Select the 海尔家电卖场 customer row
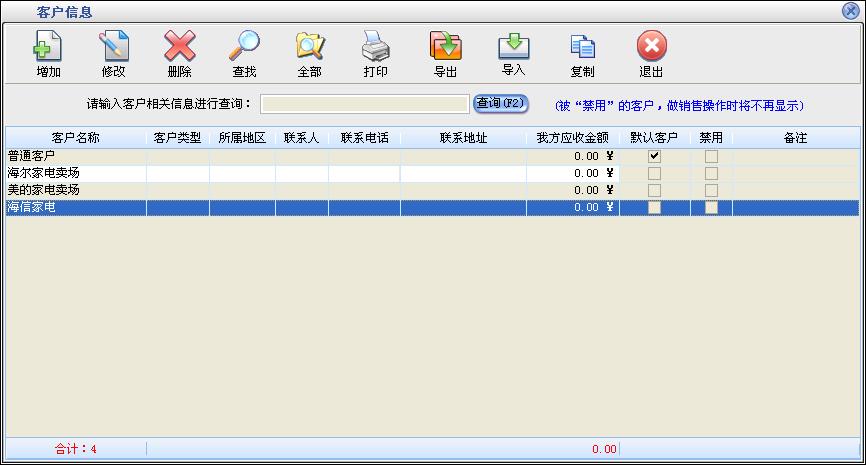Screen dimensions: 866x465 (x=76, y=173)
